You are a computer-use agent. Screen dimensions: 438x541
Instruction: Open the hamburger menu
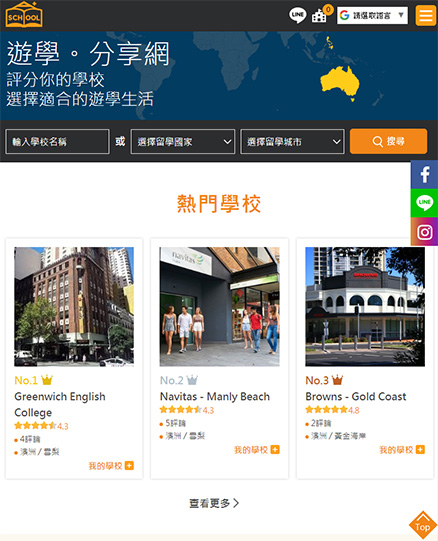425,16
